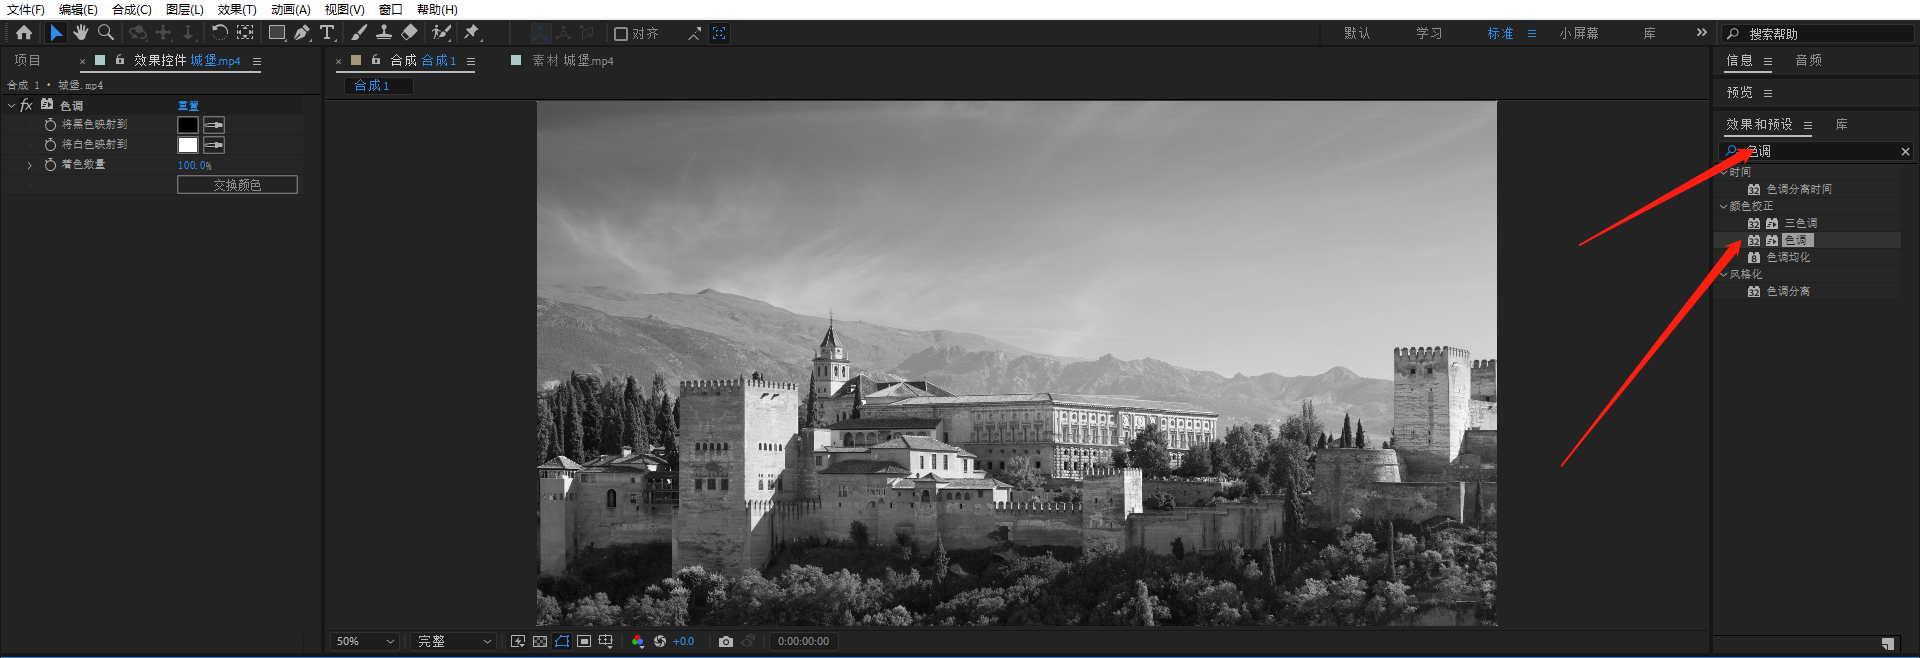Go to the Home screen icon
This screenshot has width=1920, height=658.
[24, 33]
